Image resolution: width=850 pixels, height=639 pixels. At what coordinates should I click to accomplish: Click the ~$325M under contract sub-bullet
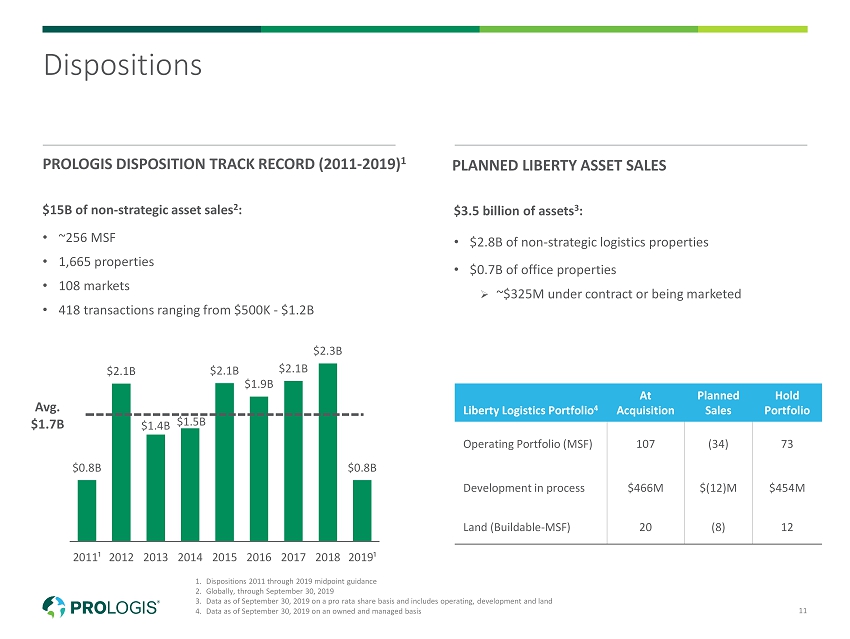click(618, 294)
